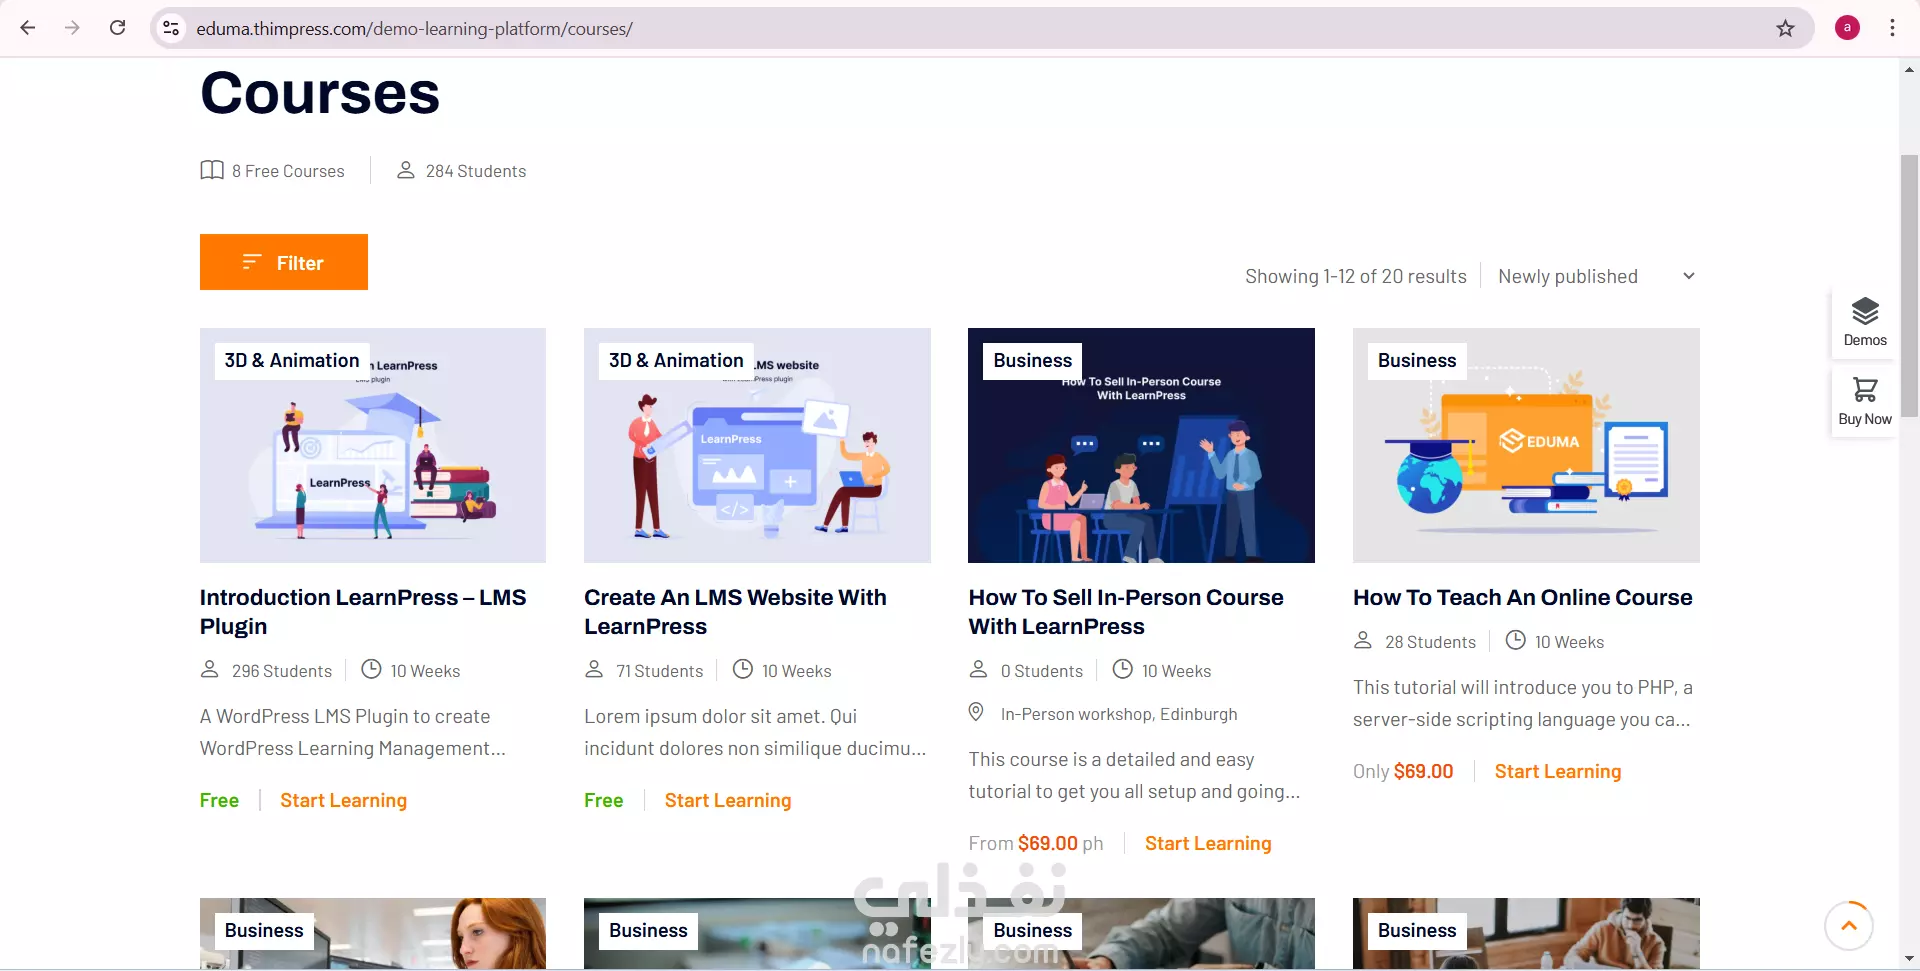Click the clock icon for Introduction LearnPress duration
This screenshot has width=1920, height=971.
pos(371,669)
